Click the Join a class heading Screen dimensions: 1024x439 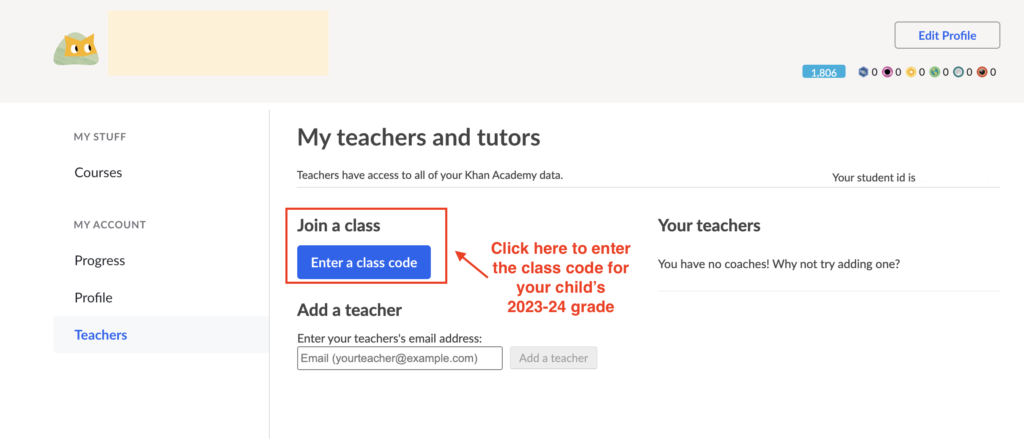(339, 226)
